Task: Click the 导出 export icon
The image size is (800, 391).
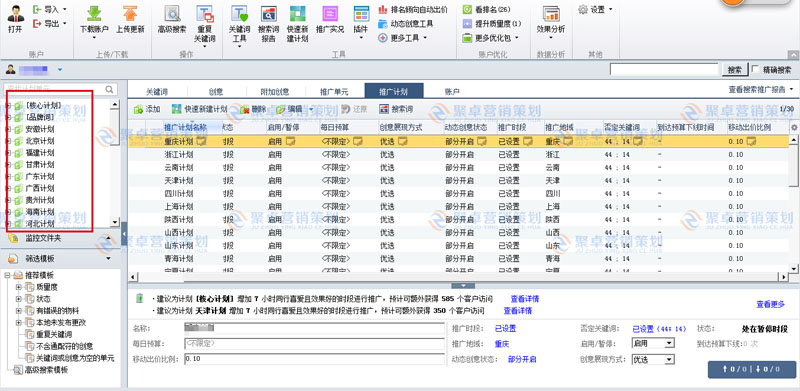Action: pos(38,23)
